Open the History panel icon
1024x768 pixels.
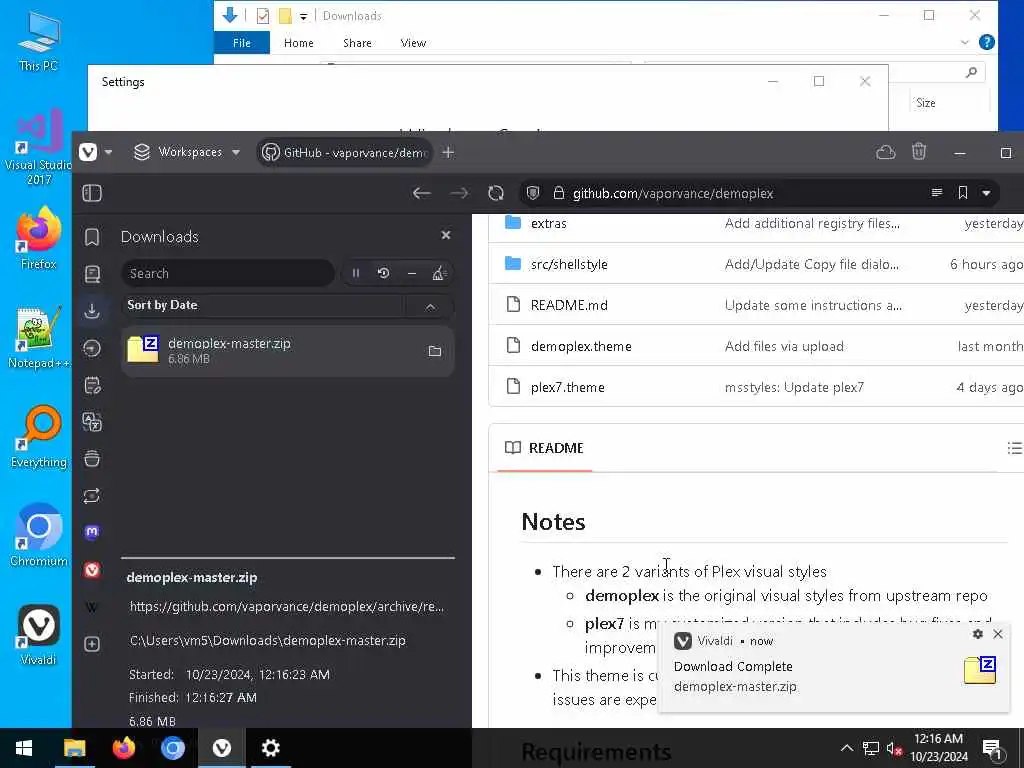point(92,348)
